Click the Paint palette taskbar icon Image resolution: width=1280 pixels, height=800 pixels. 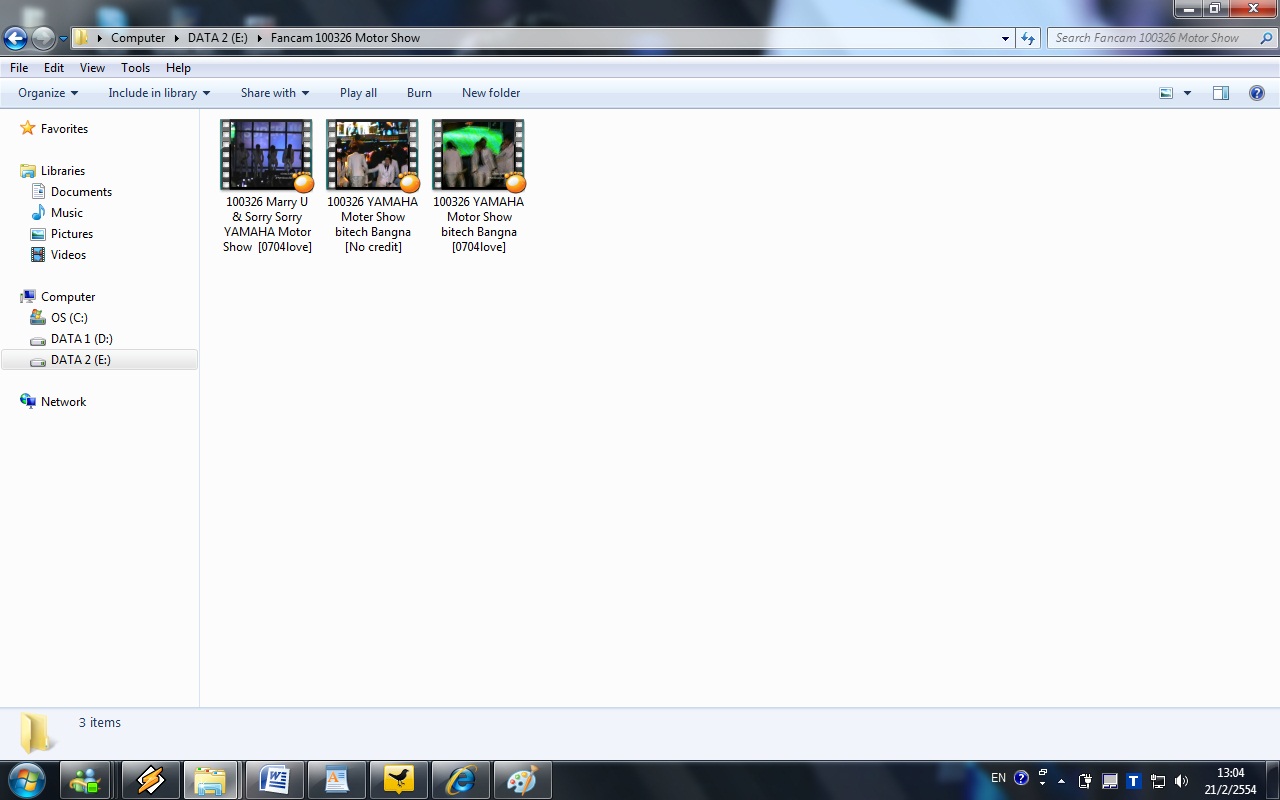(x=522, y=780)
